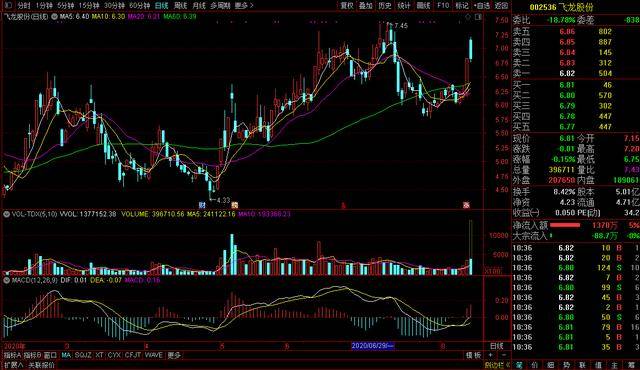Click the red marker icon at chart bottom-right
This screenshot has height=370, width=640.
pos(466,205)
